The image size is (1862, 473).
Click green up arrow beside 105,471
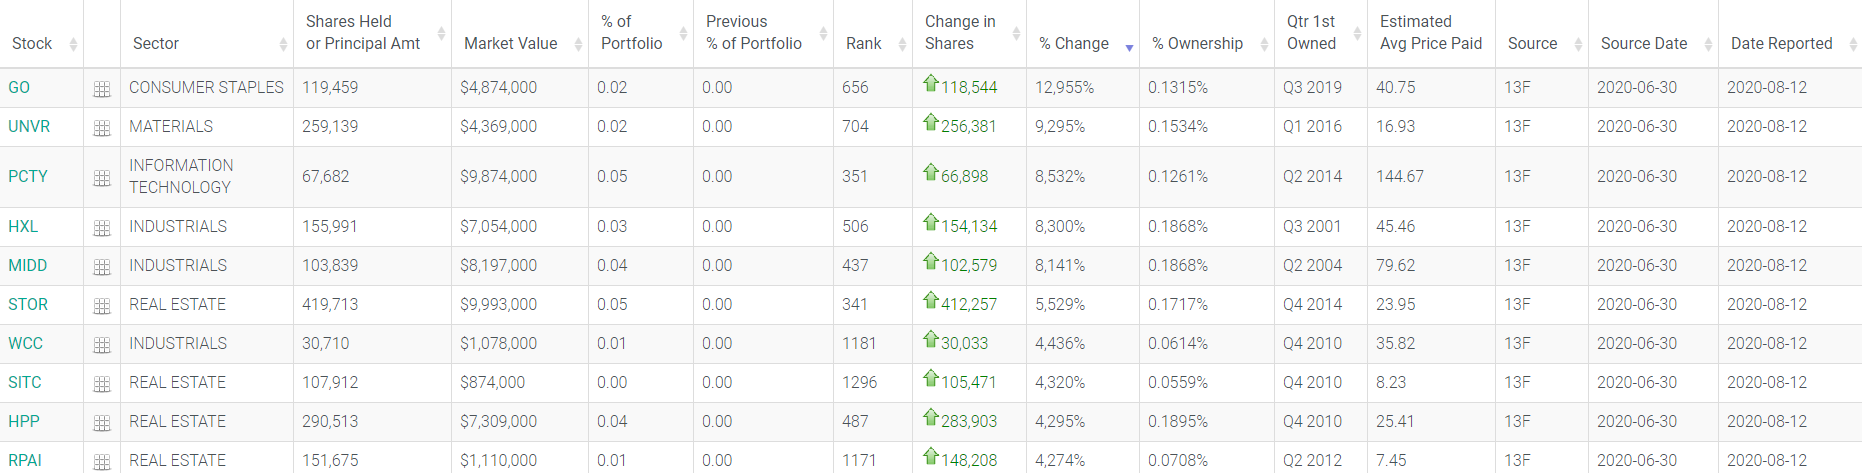click(x=931, y=378)
